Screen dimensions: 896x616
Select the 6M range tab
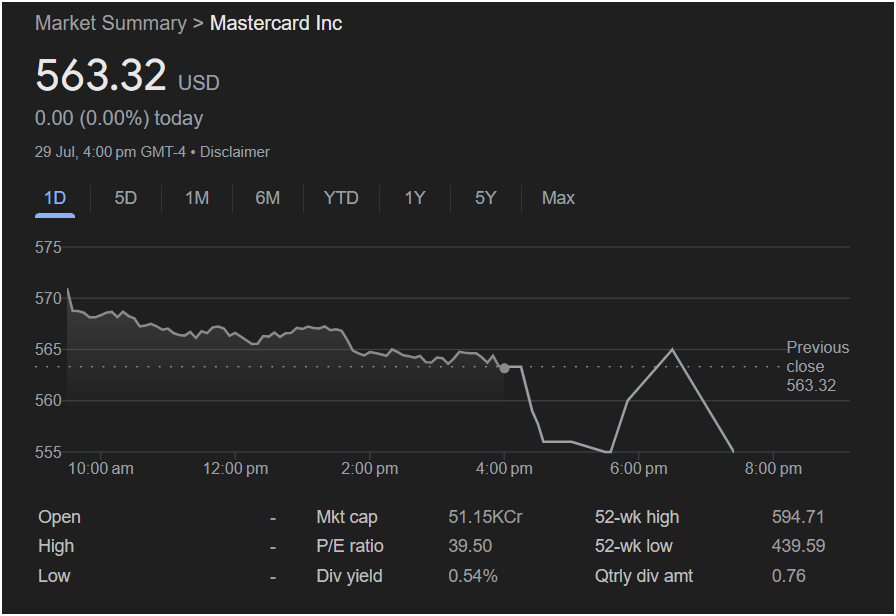coord(267,198)
